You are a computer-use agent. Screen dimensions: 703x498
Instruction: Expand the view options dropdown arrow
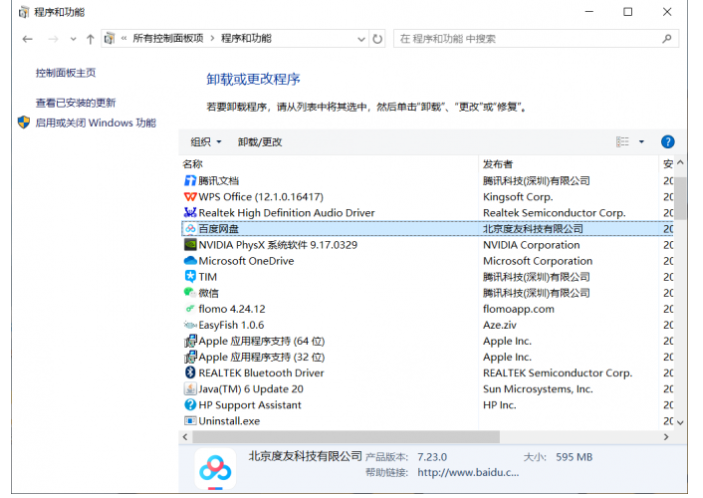[x=642, y=142]
